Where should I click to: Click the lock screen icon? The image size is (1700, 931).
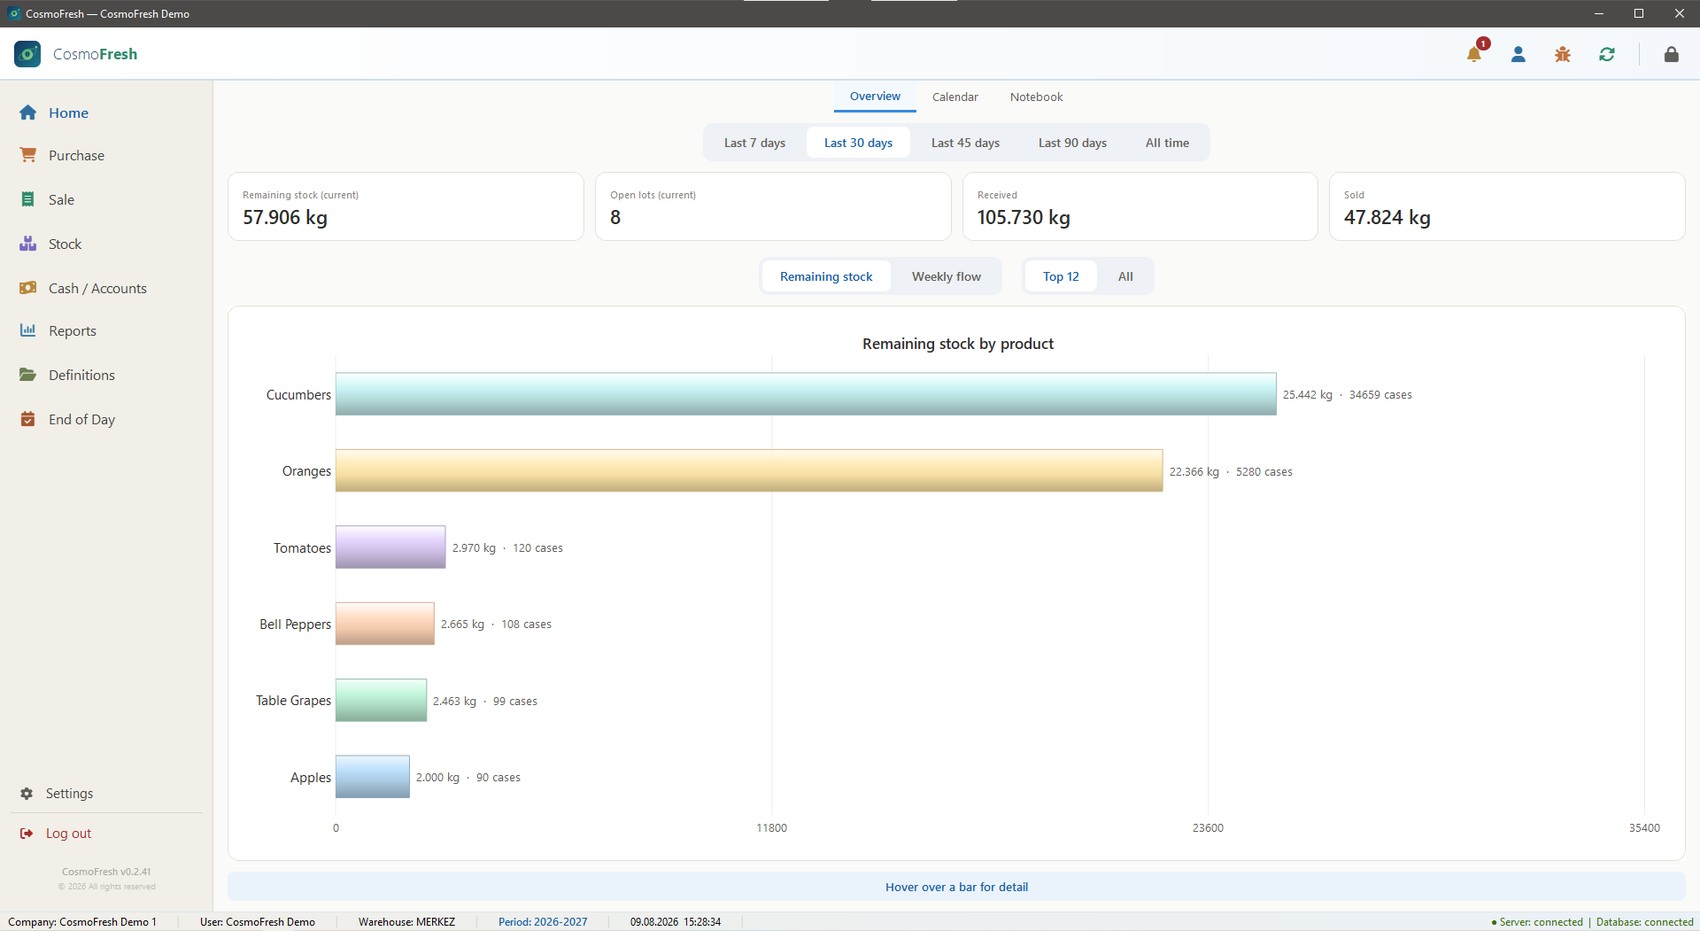tap(1671, 54)
